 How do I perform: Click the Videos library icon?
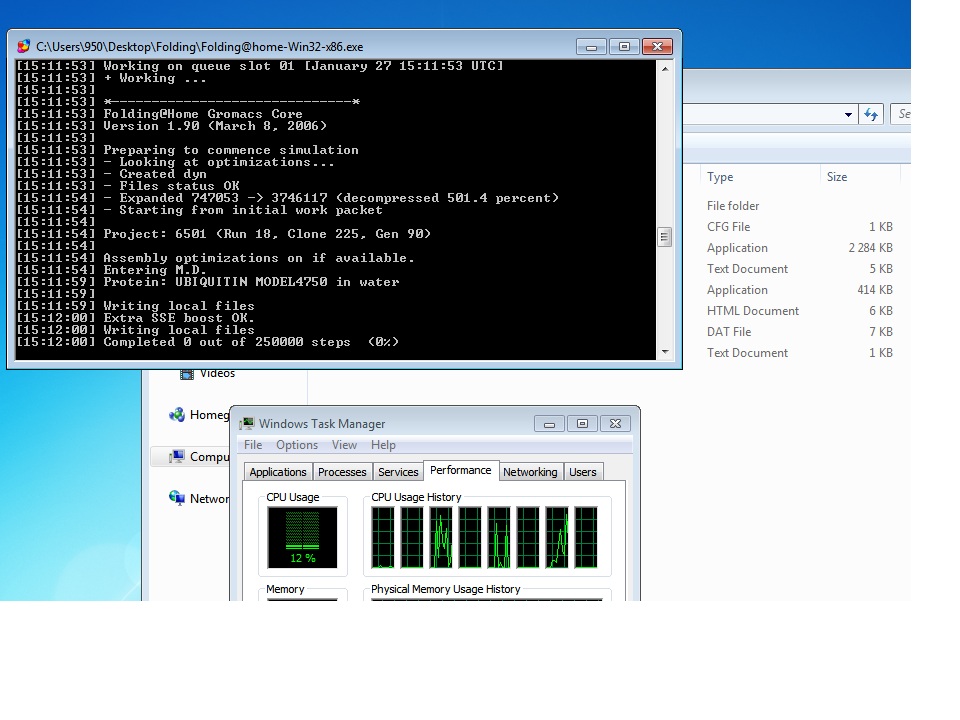187,374
